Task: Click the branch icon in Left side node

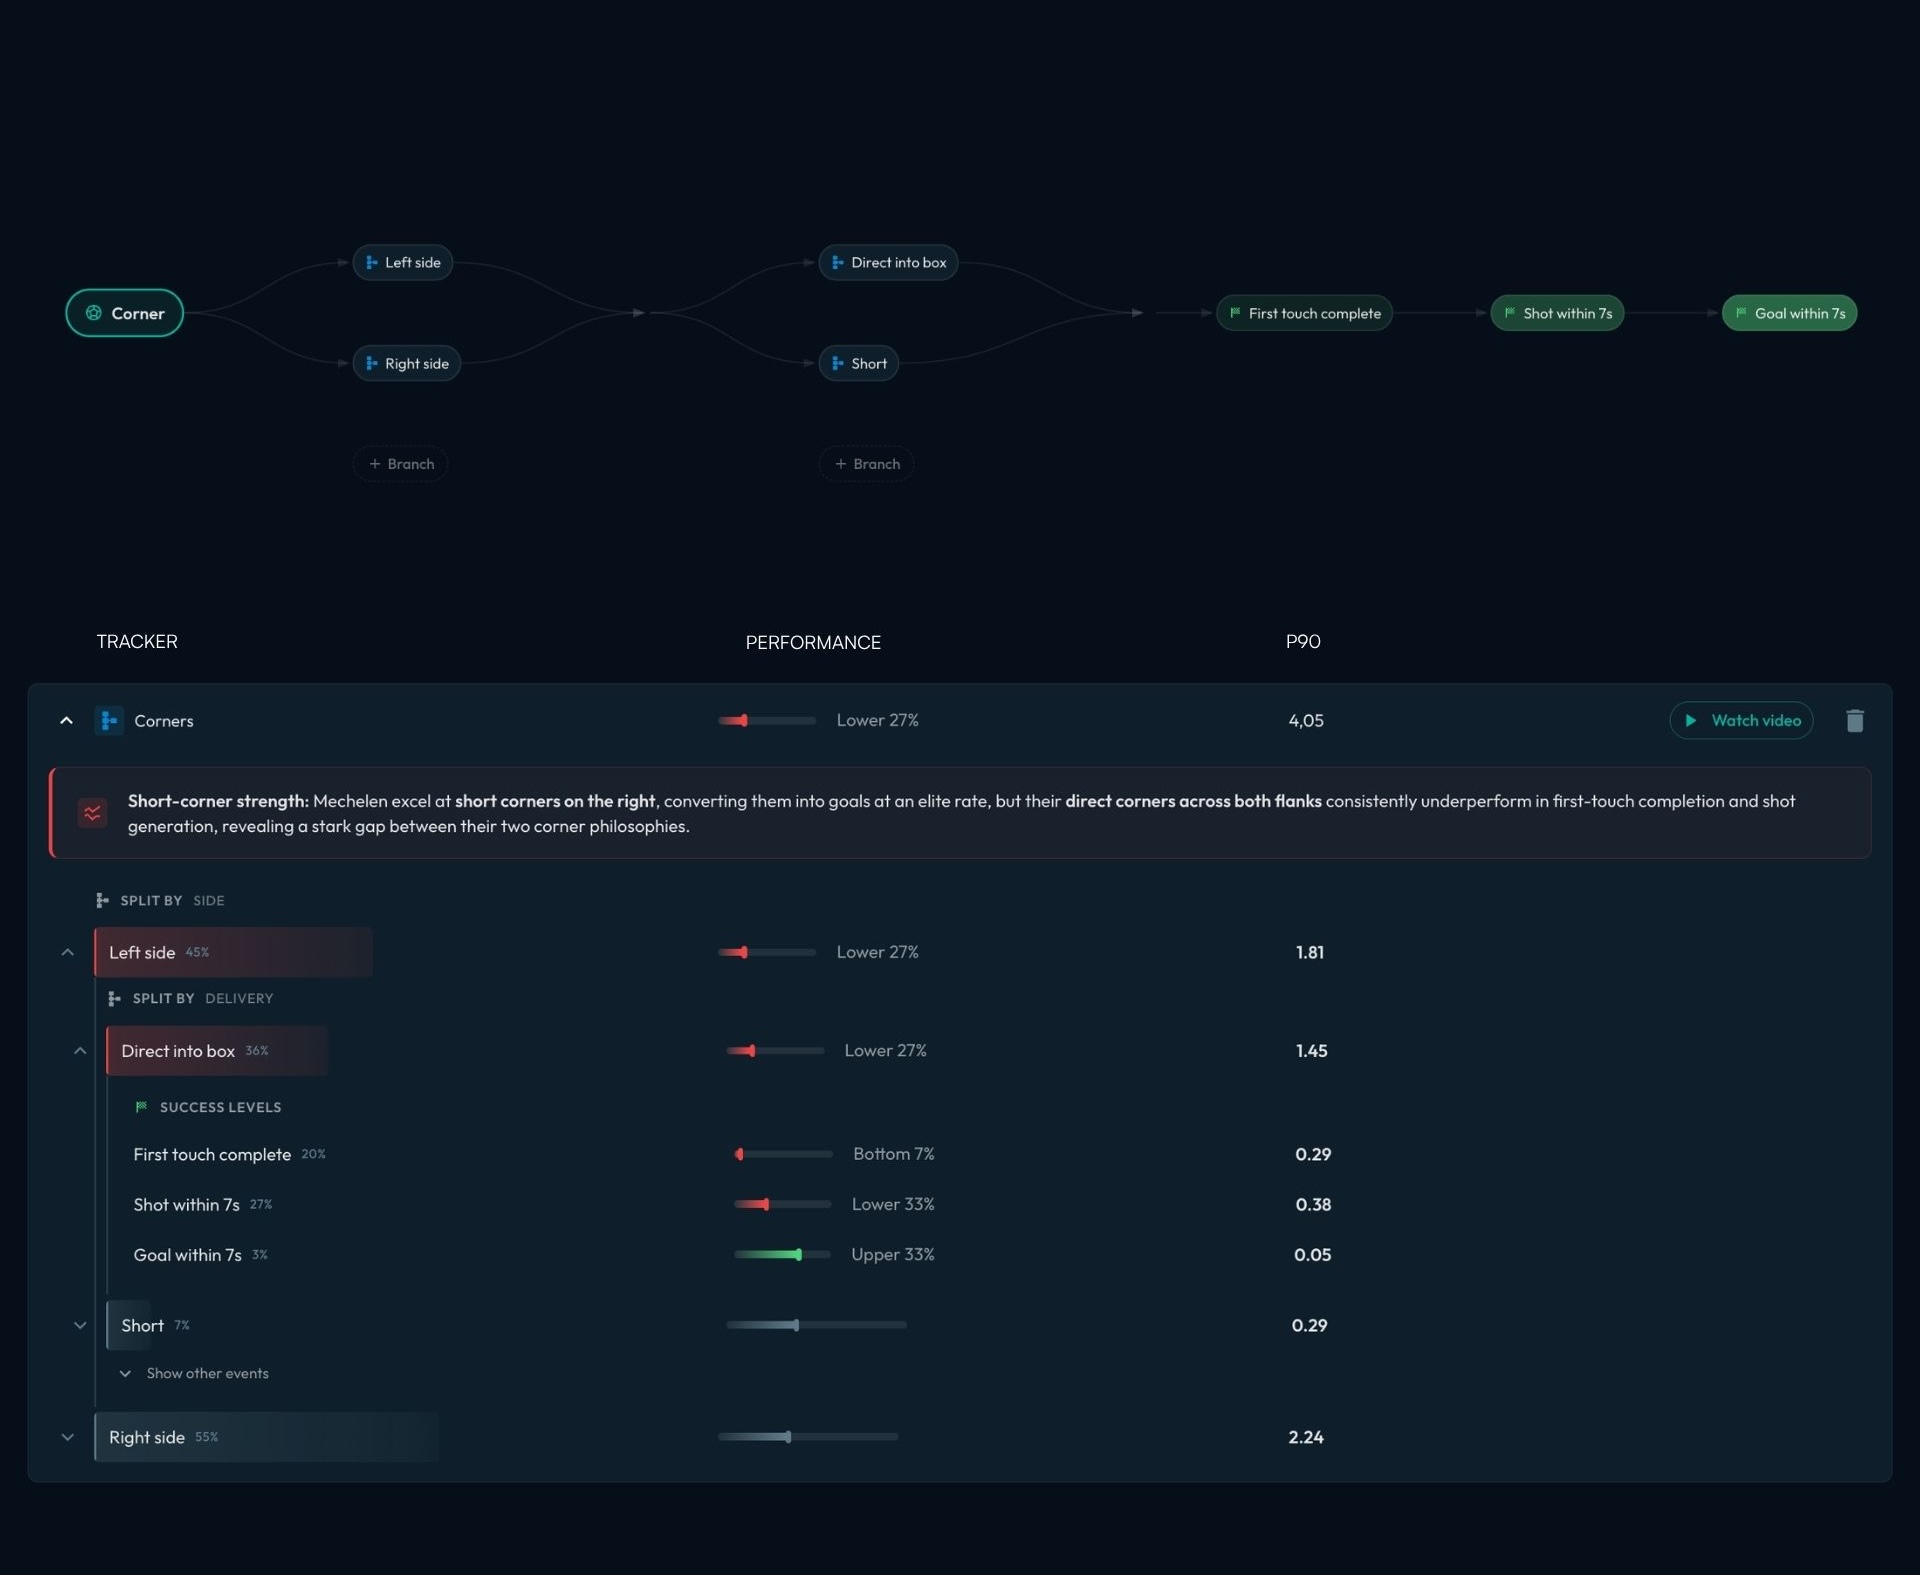Action: point(371,262)
